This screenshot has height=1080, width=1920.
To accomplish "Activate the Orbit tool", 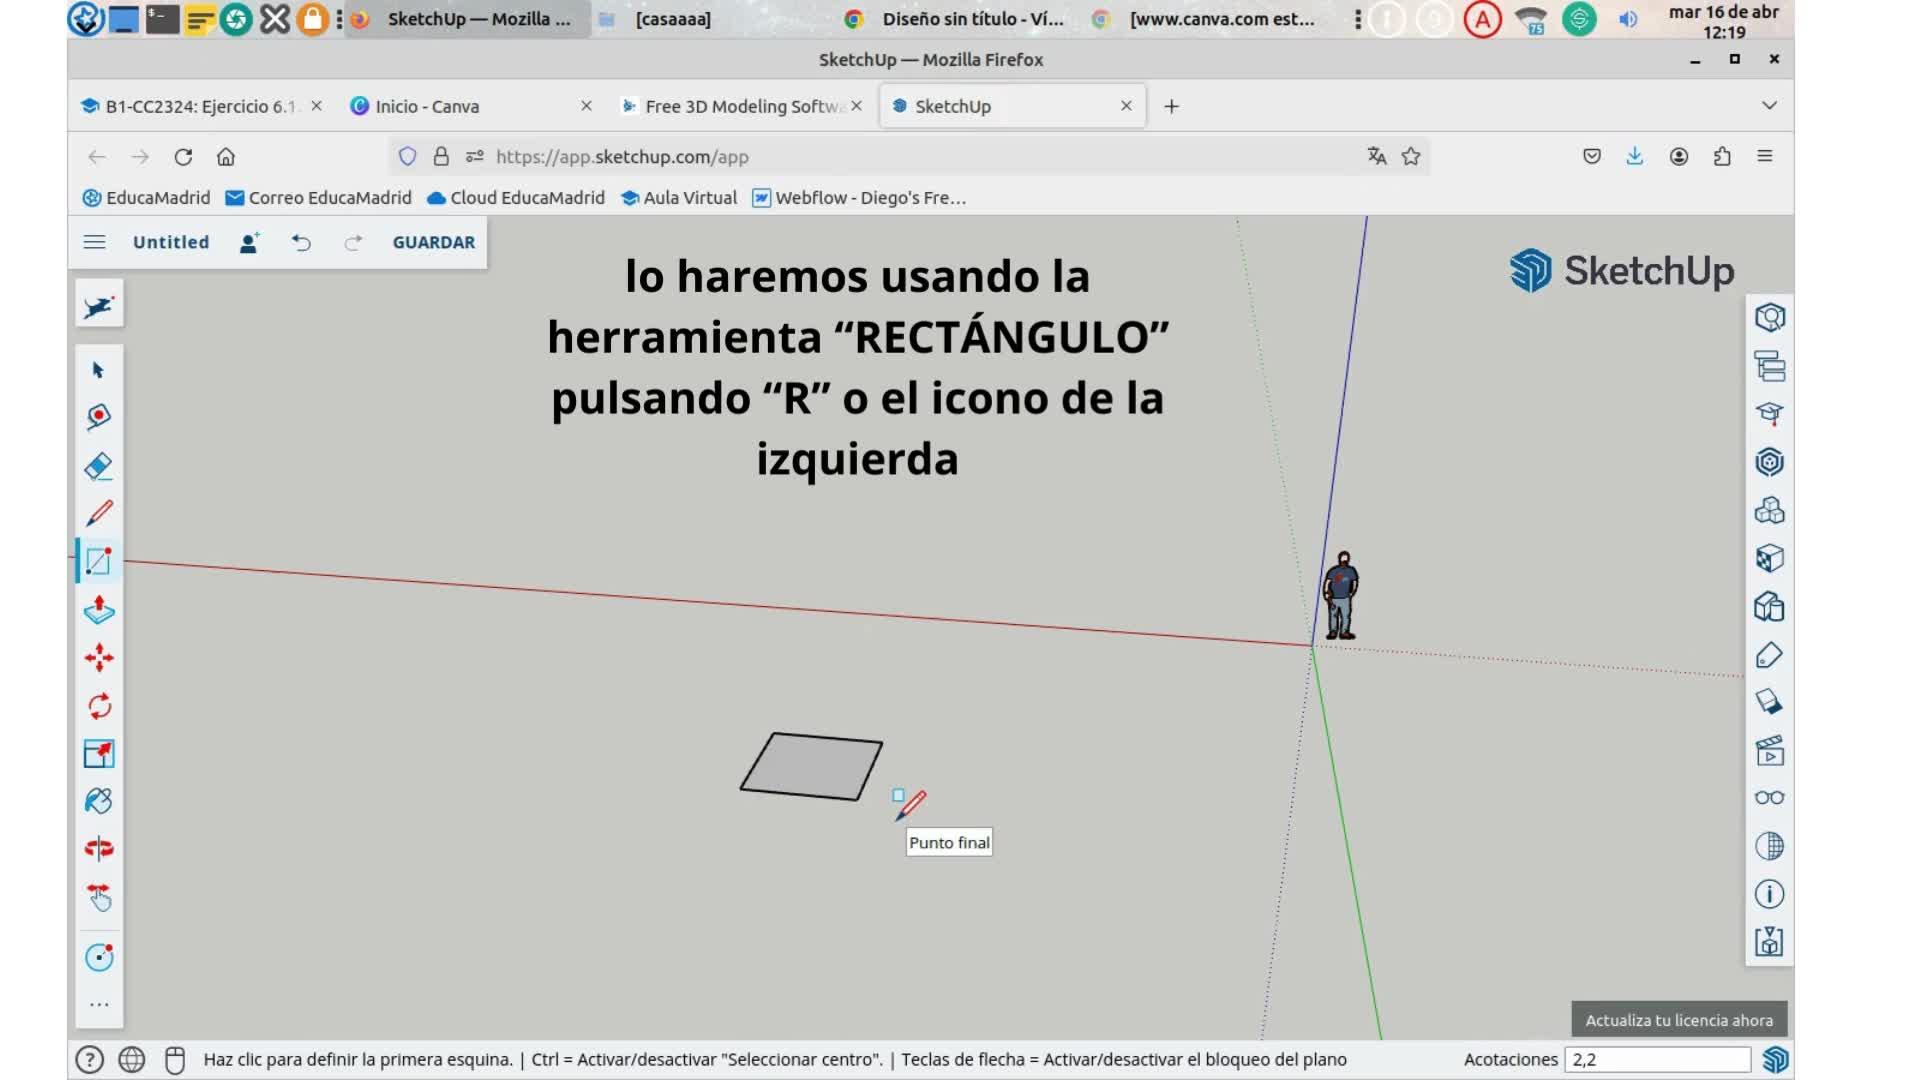I will 98,849.
